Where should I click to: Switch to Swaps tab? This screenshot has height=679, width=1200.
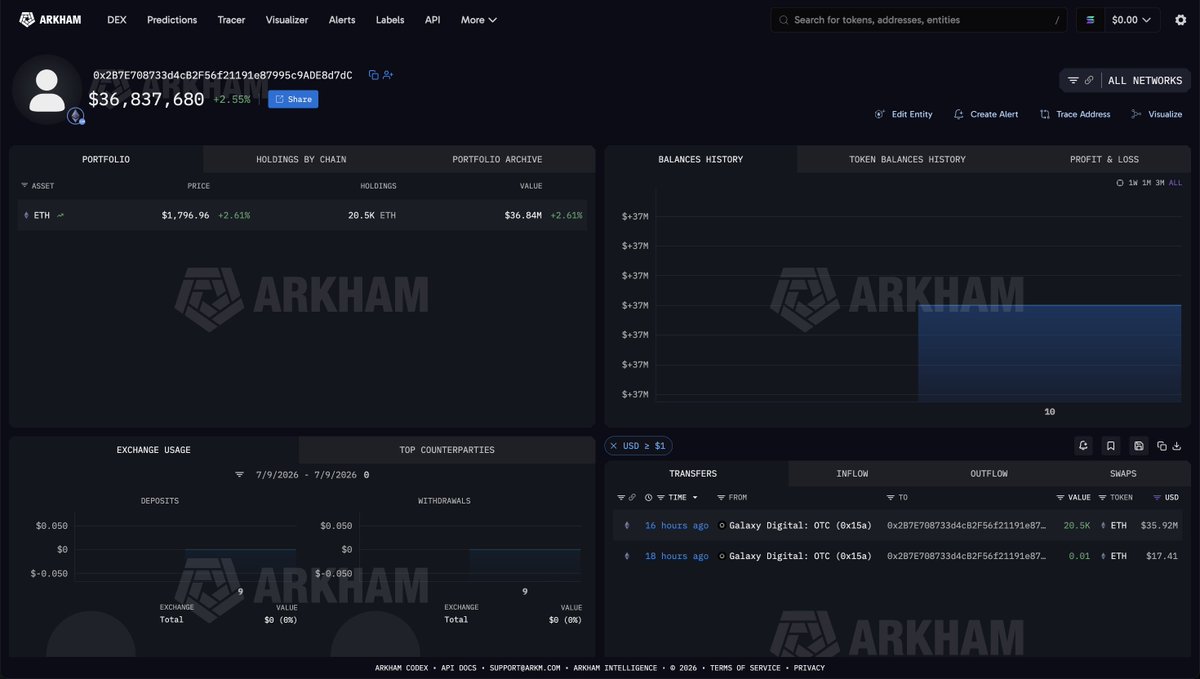(x=1123, y=474)
